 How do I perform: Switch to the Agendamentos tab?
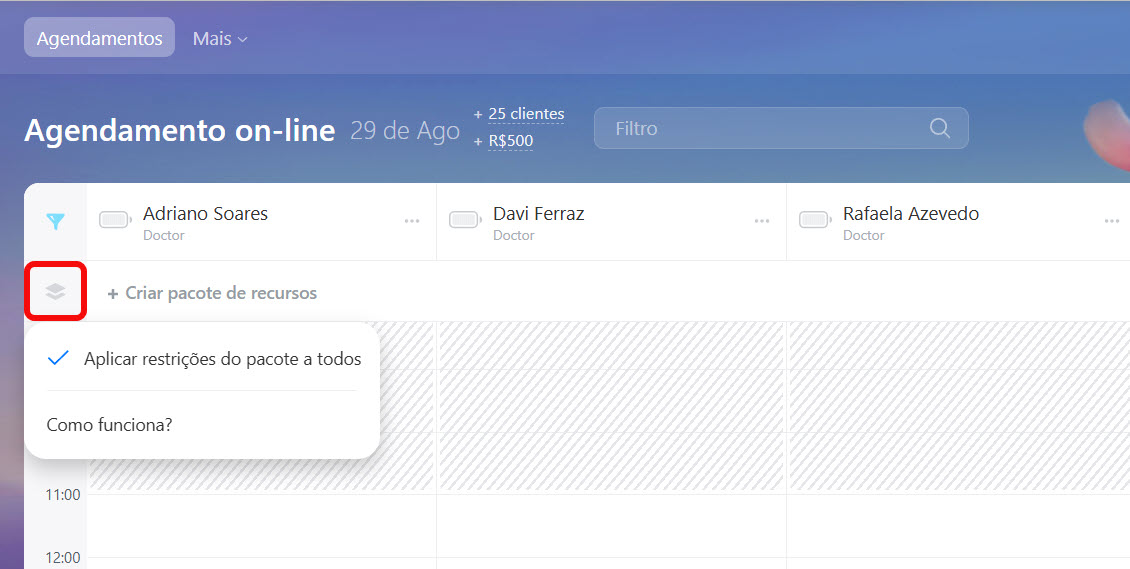tap(99, 38)
